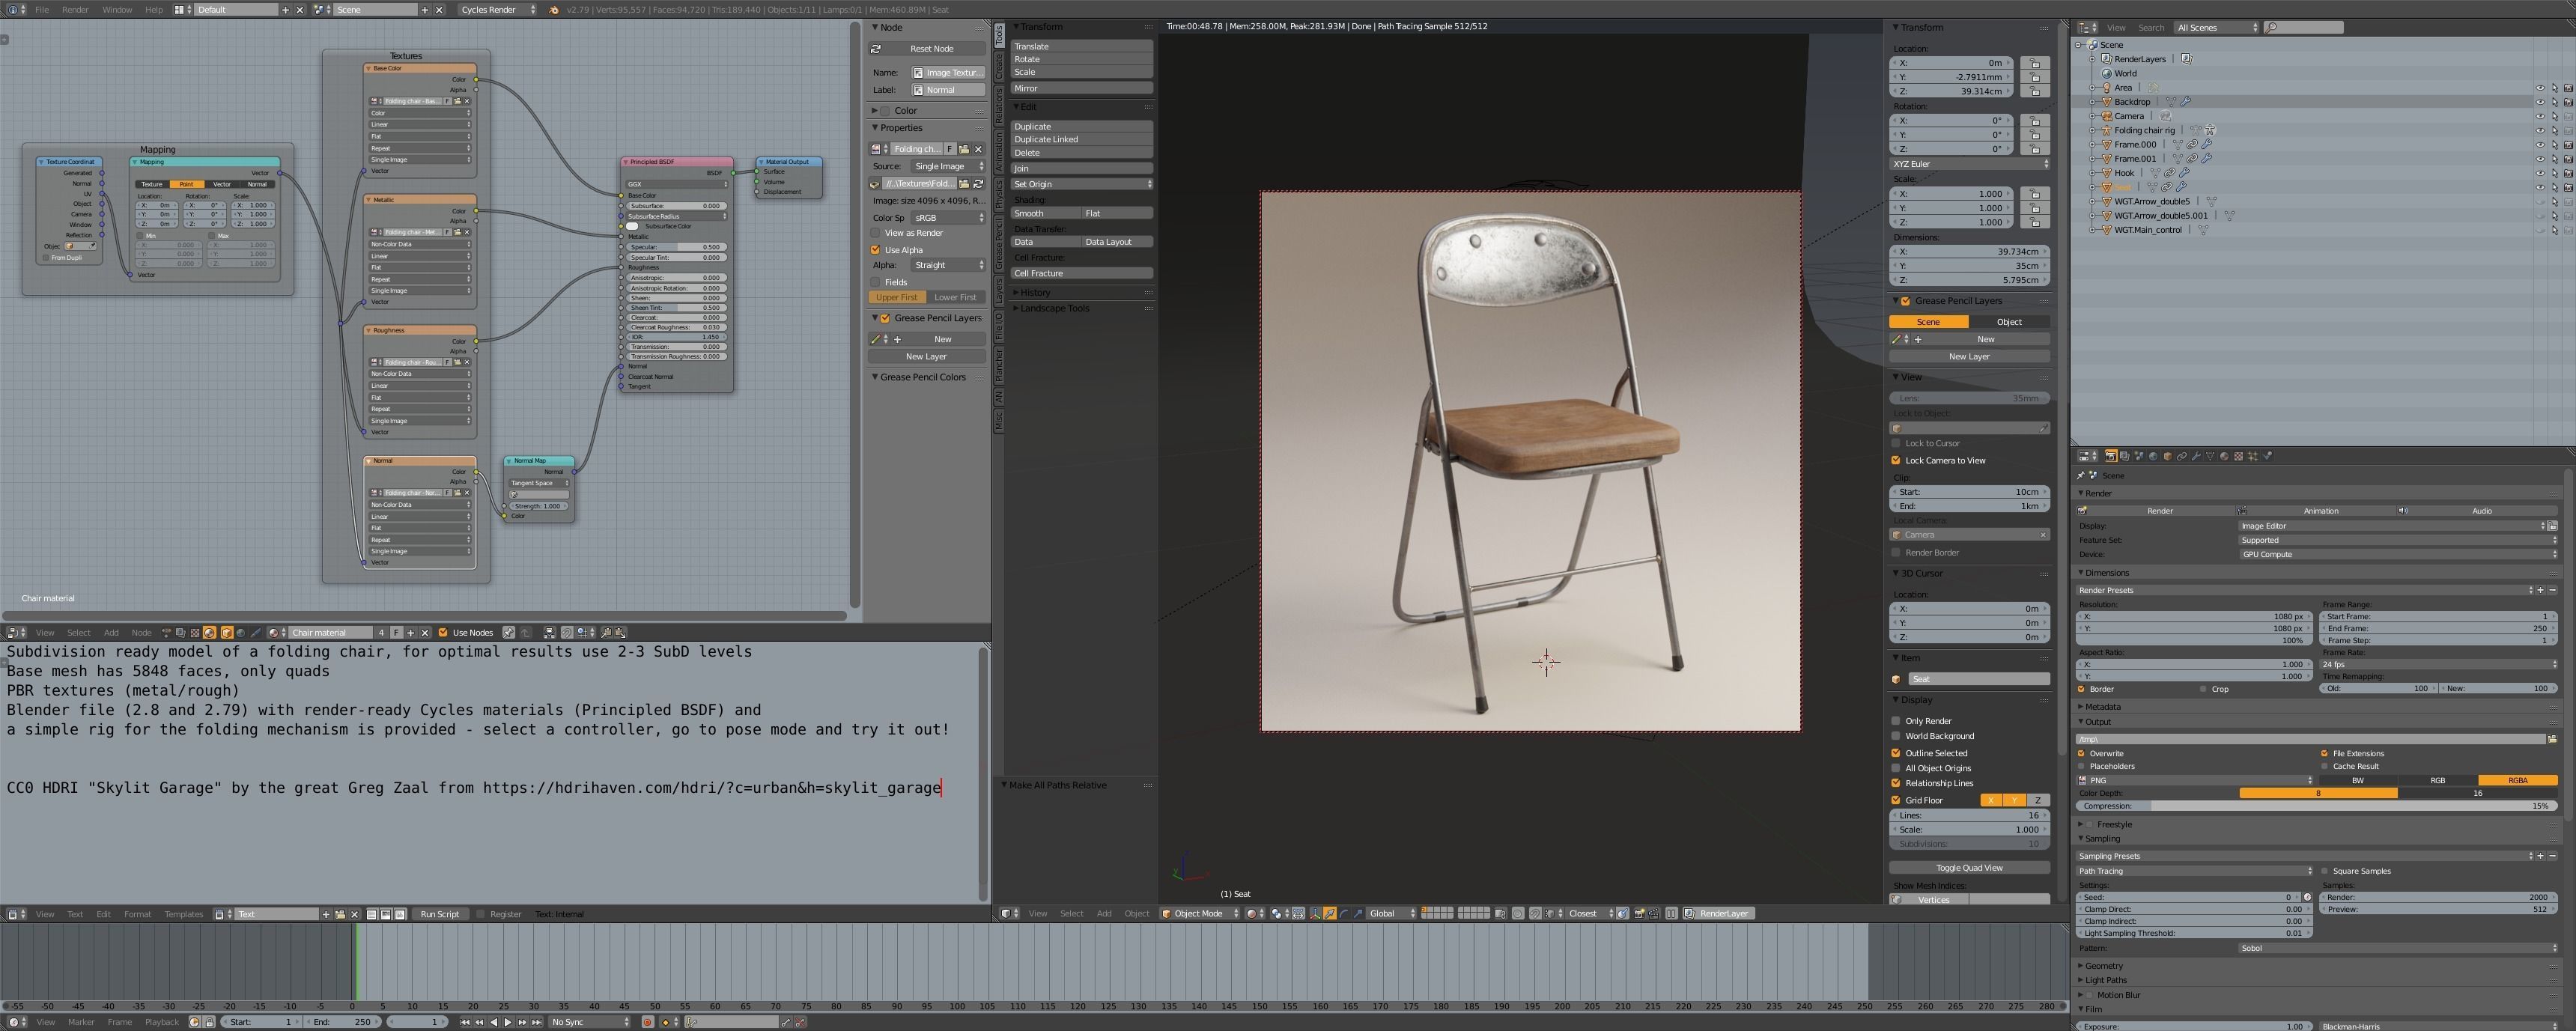2576x1031 pixels.
Task: Select the translate manipulator arrow icon
Action: click(1330, 913)
